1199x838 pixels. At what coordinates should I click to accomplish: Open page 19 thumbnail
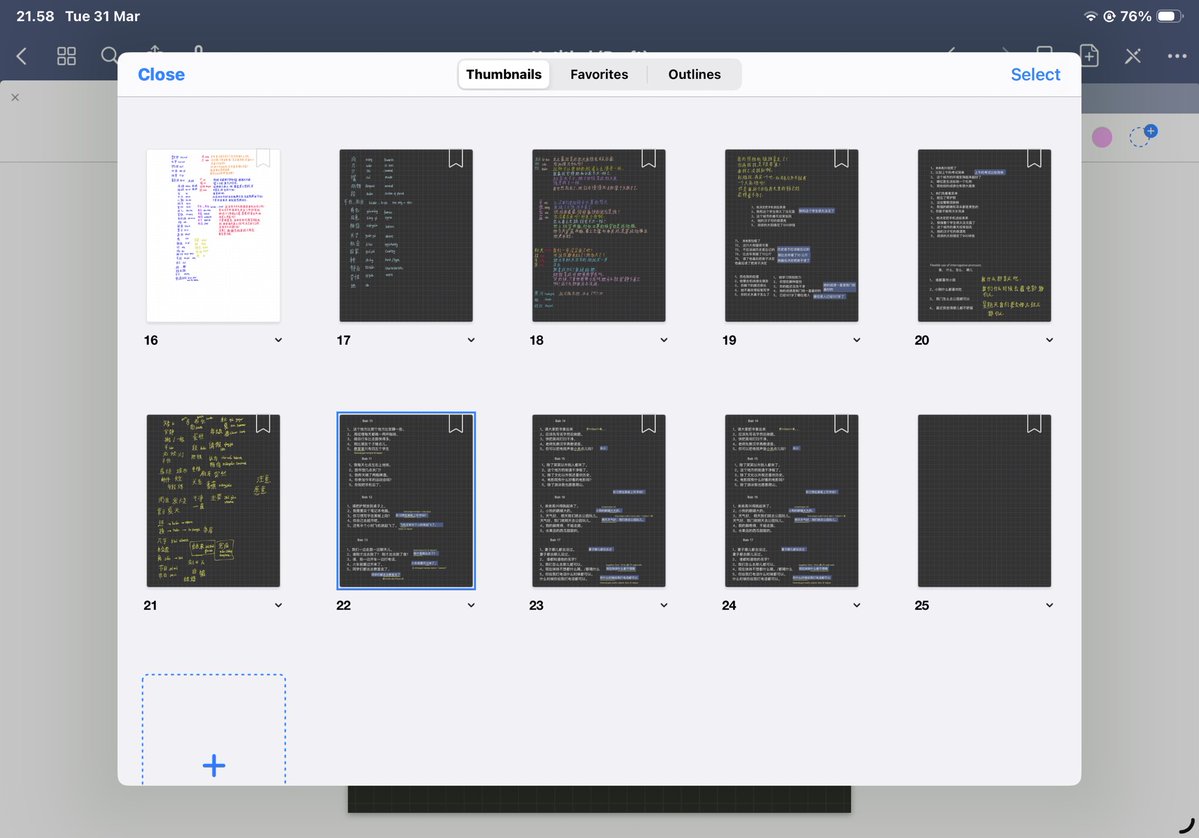(791, 235)
